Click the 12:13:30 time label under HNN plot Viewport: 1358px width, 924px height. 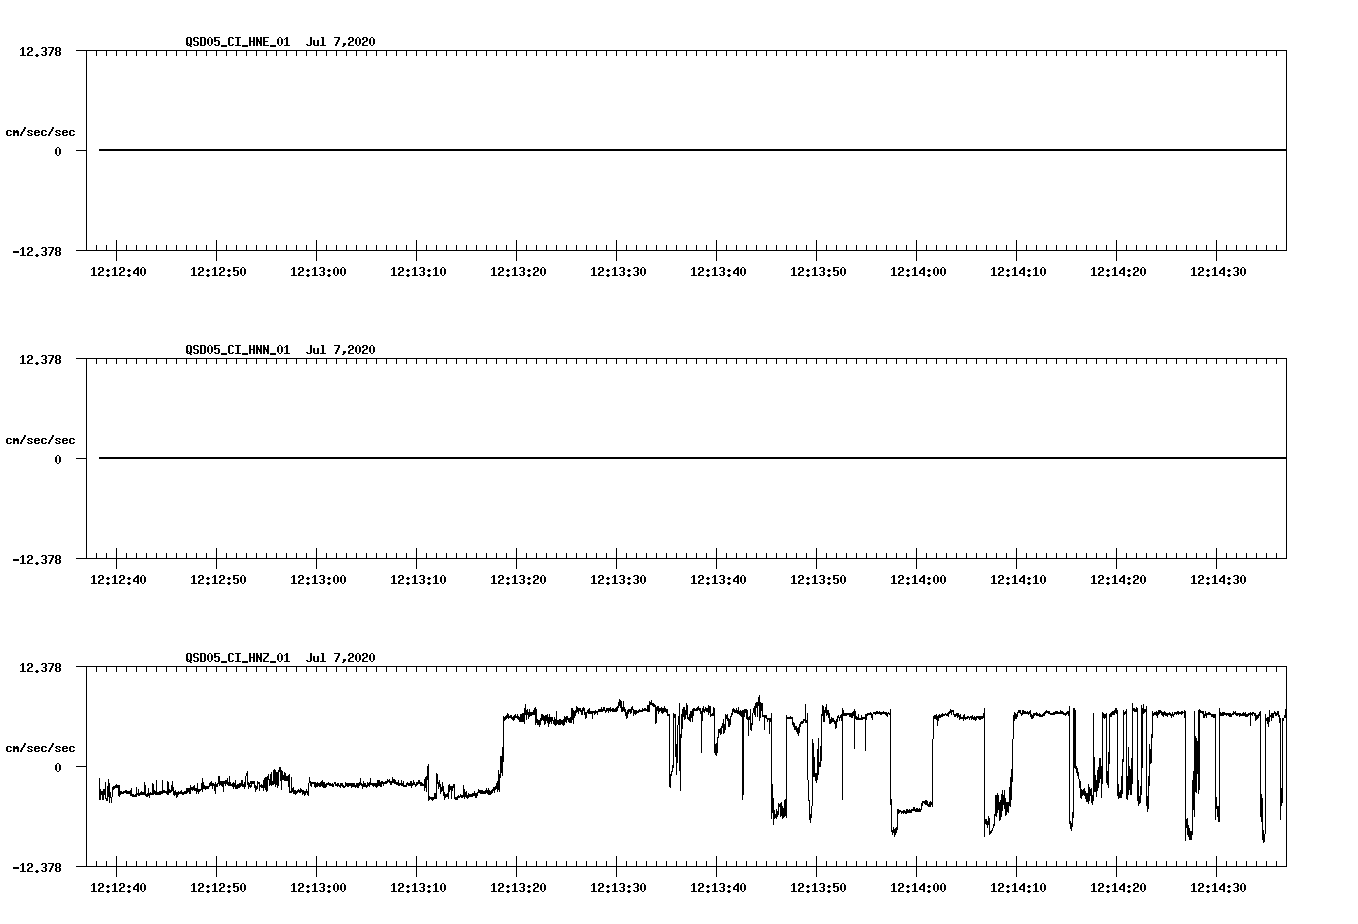(618, 580)
